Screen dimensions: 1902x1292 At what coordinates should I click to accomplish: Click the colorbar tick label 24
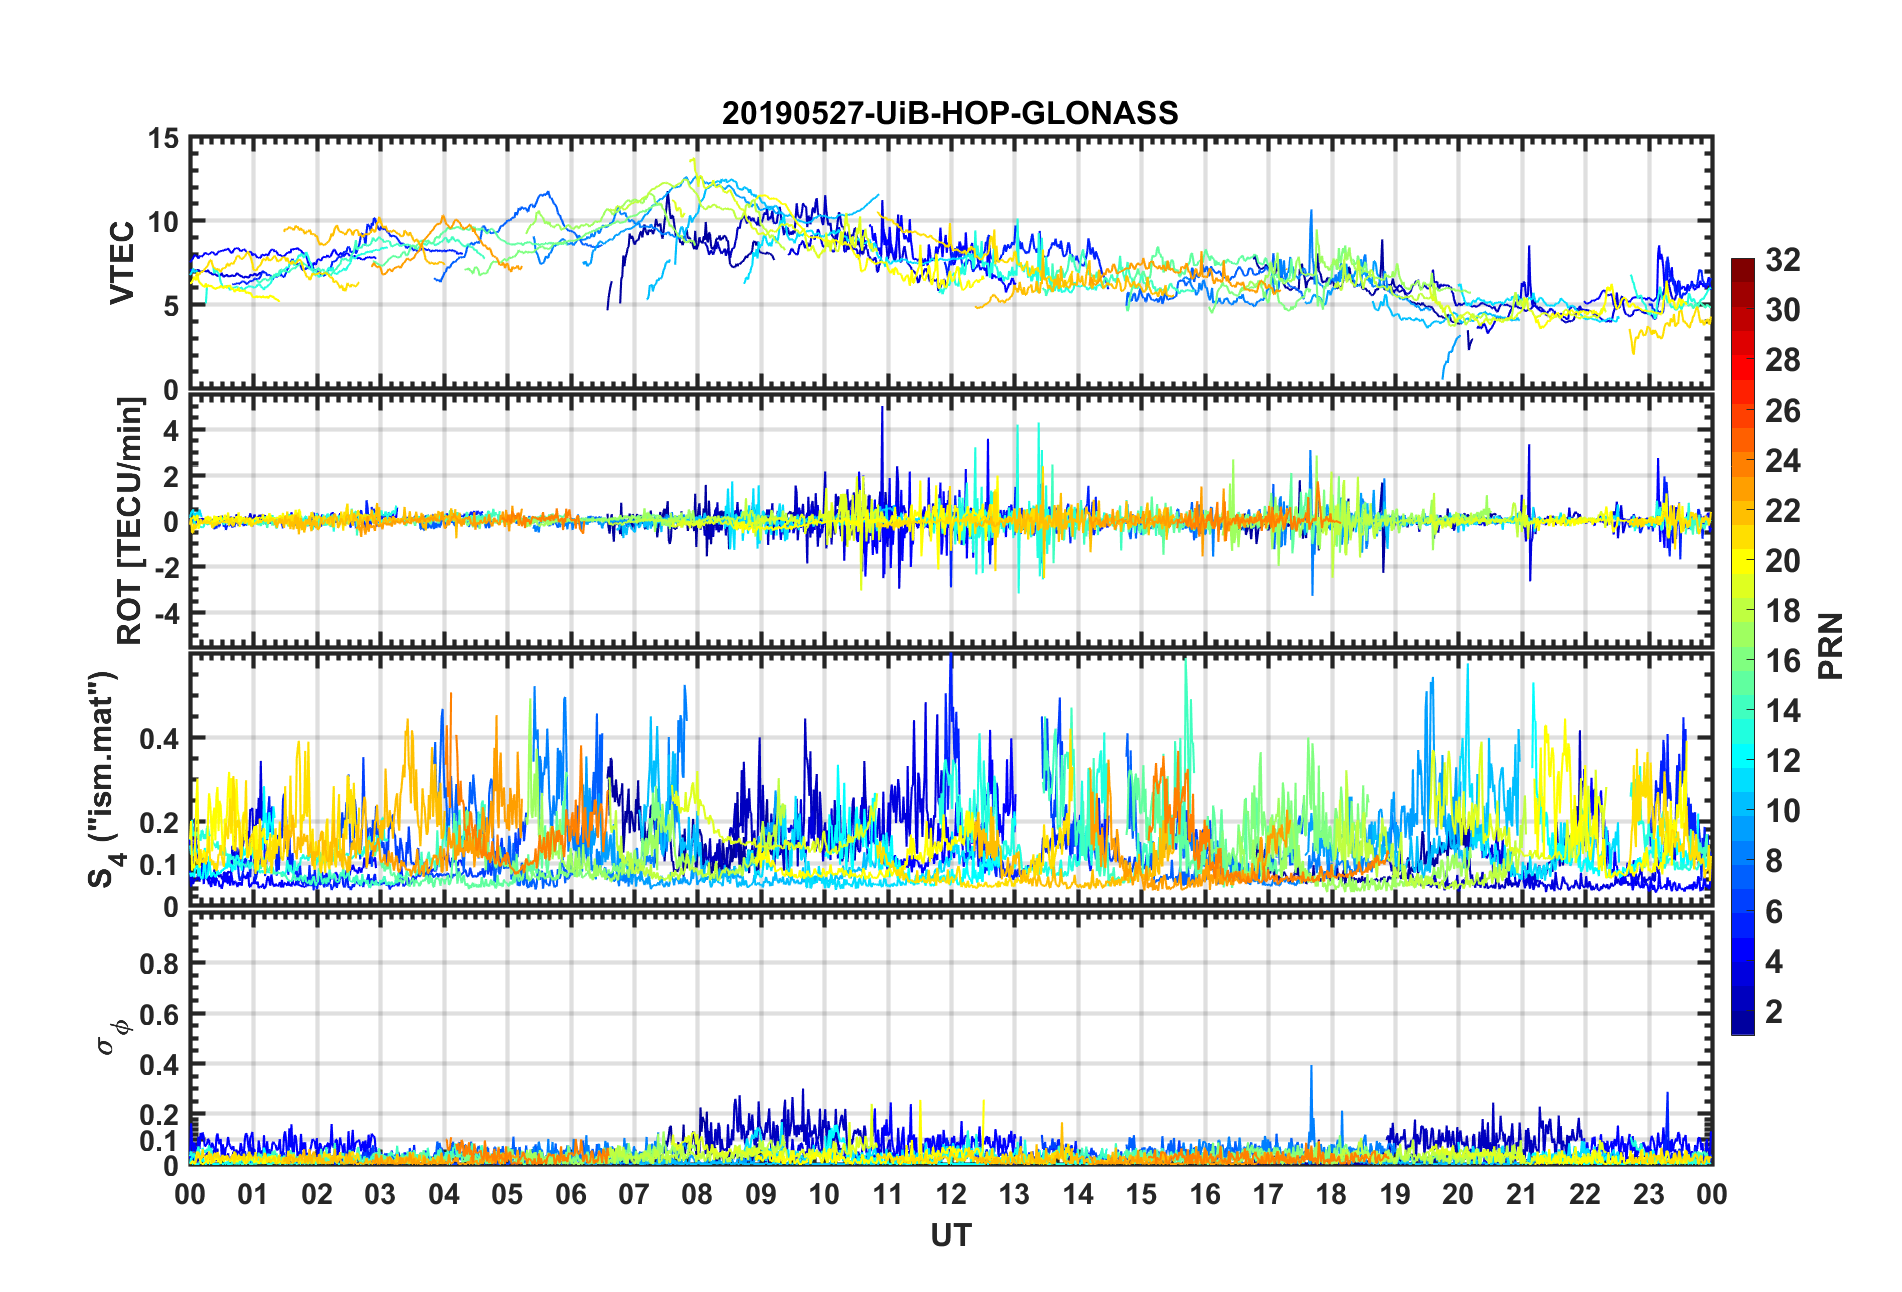(x=1783, y=461)
